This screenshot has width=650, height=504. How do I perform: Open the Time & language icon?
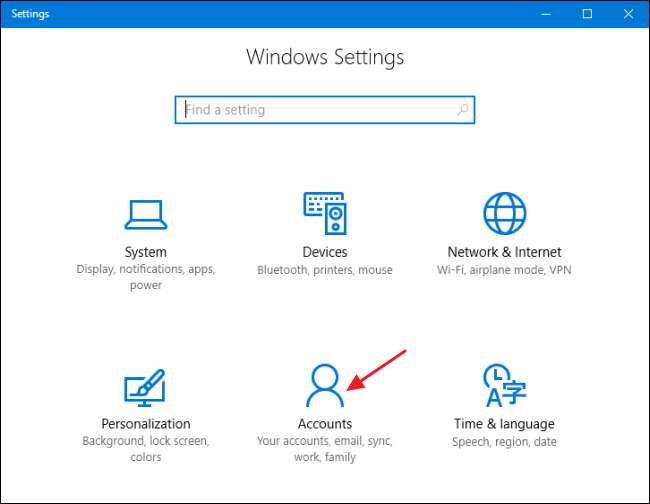point(504,385)
